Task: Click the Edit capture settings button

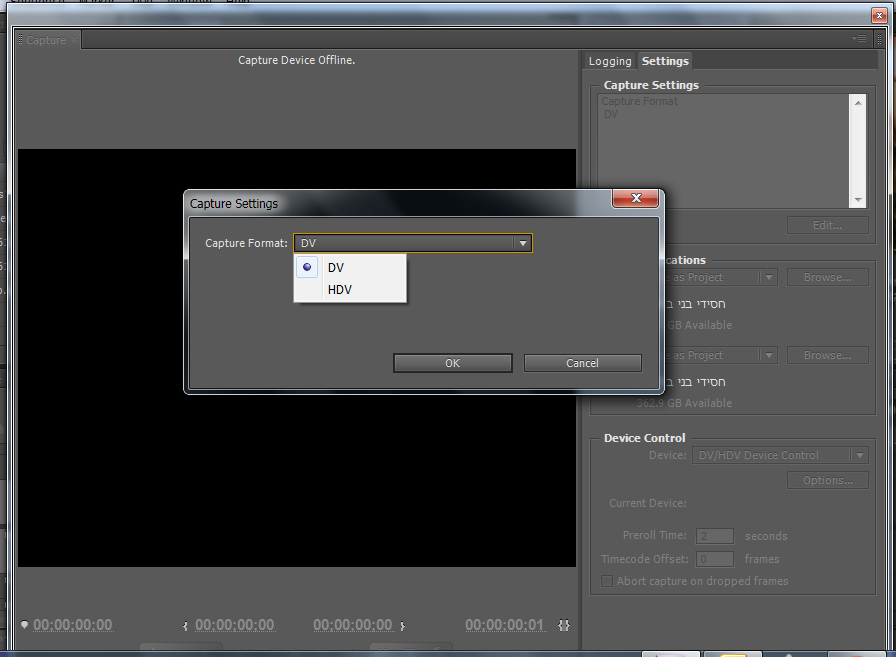Action: [827, 225]
